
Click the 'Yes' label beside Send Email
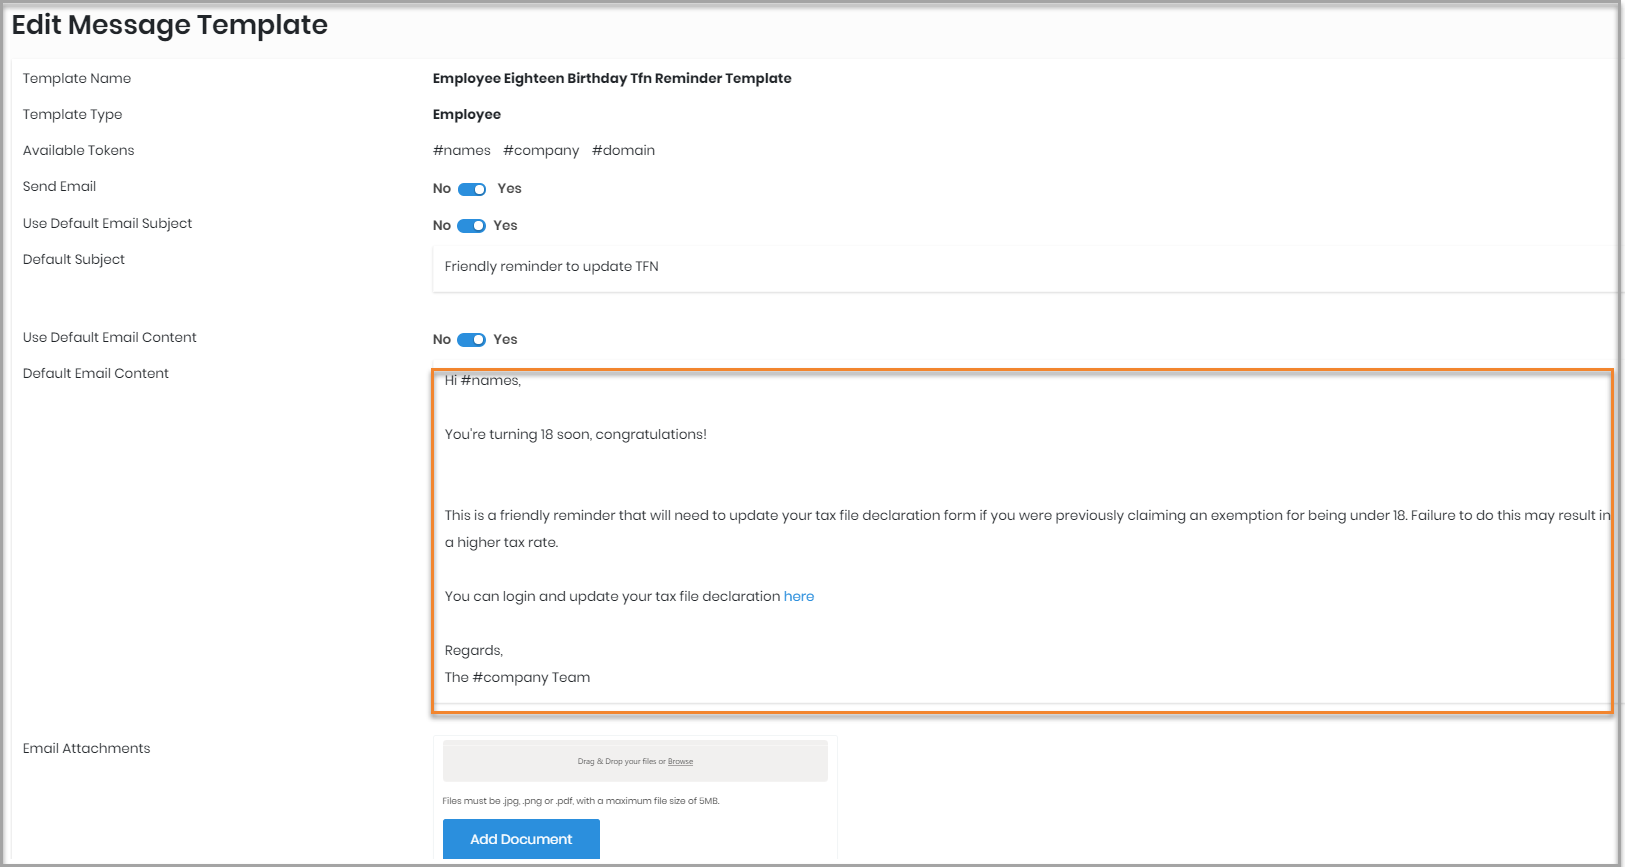(x=509, y=189)
